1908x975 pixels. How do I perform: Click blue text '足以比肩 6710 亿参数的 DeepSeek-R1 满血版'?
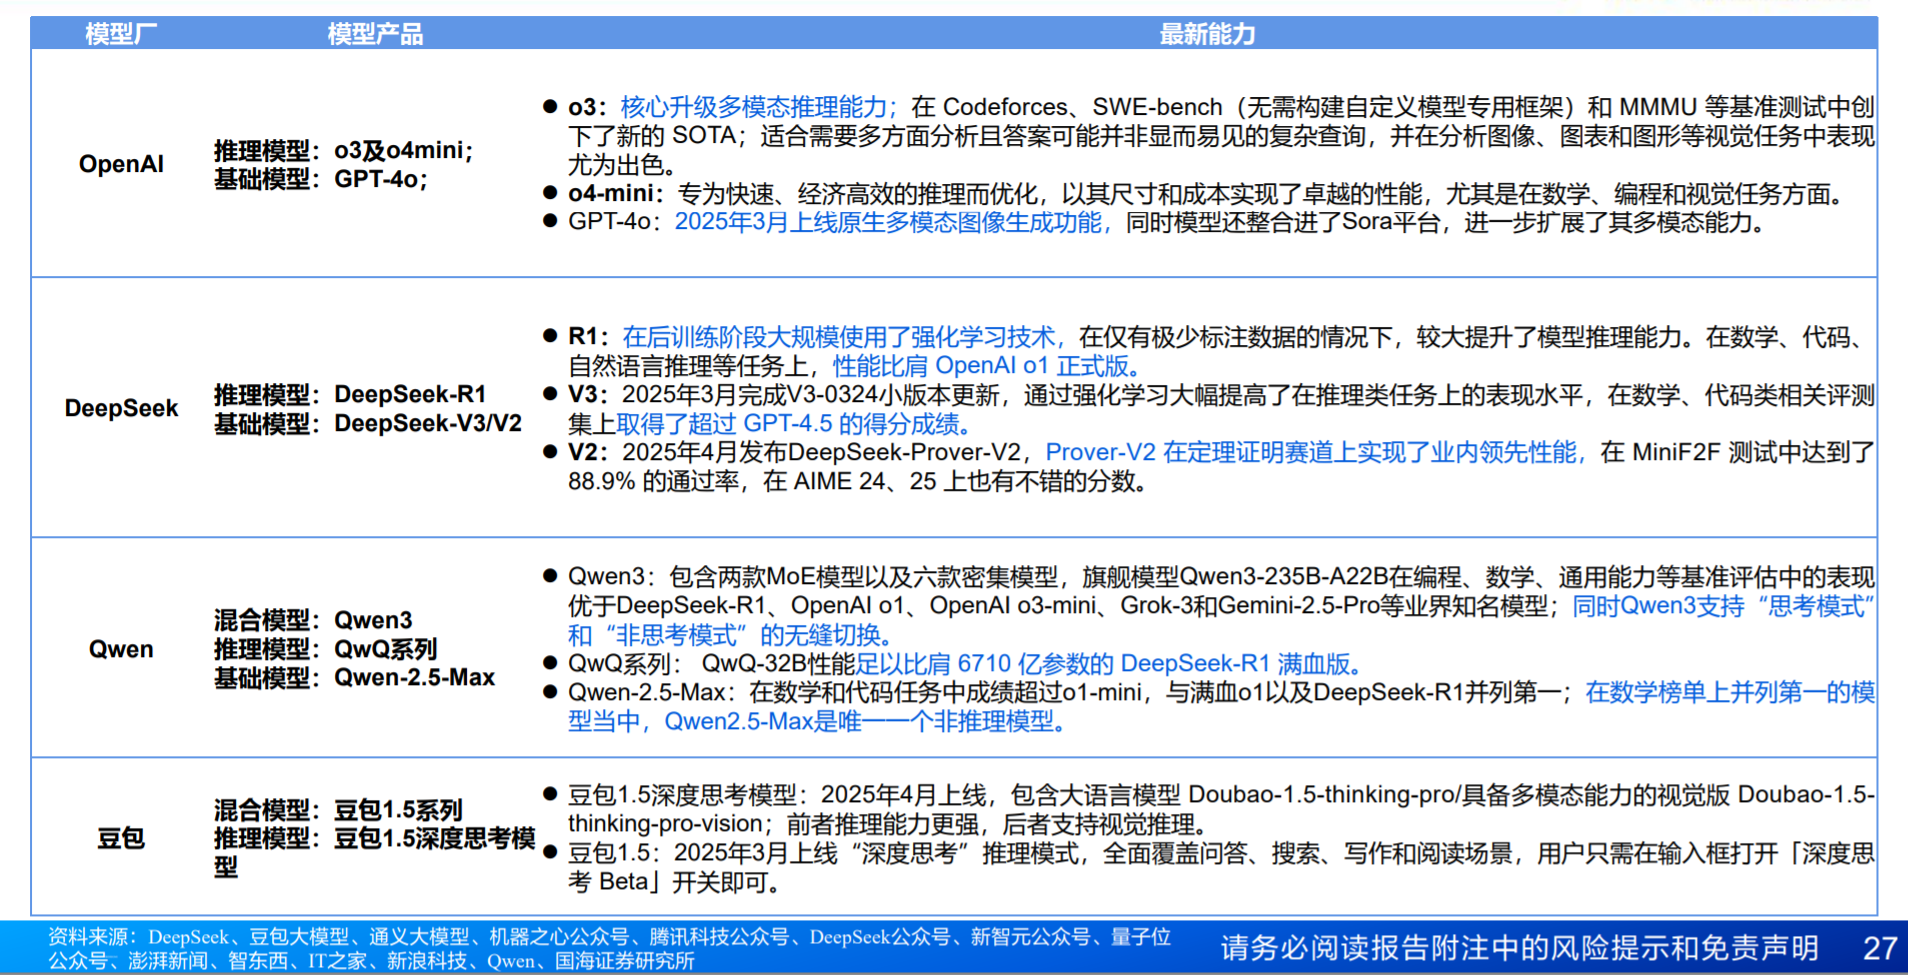point(1104,663)
